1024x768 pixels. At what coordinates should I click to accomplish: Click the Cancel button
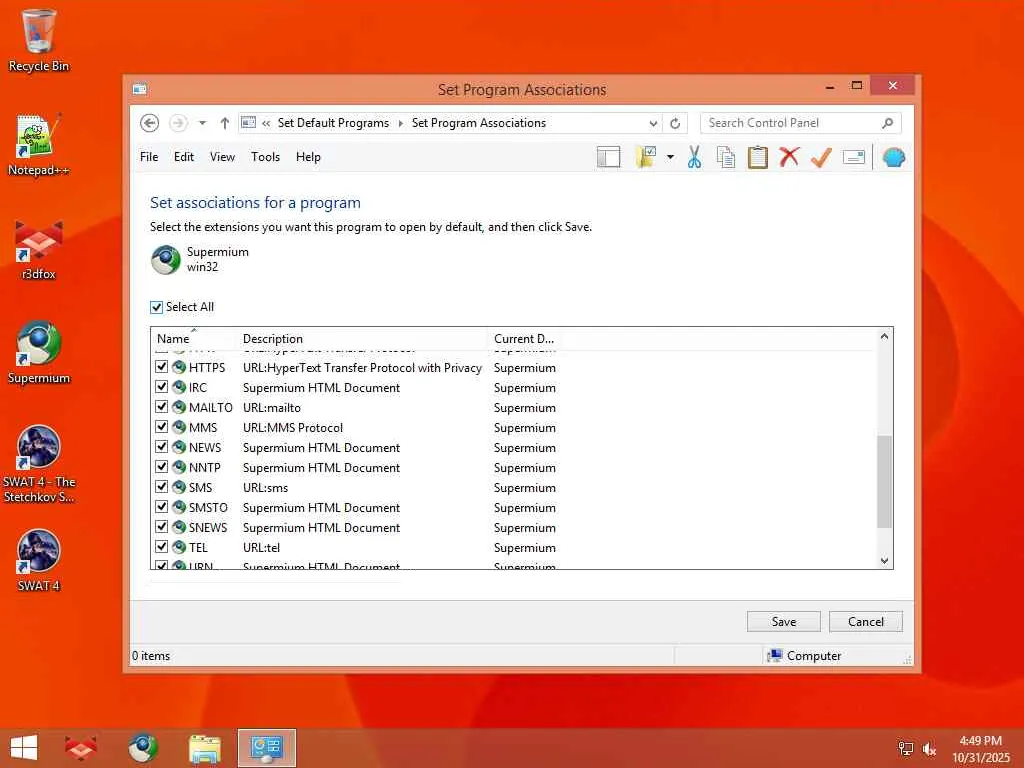click(866, 622)
